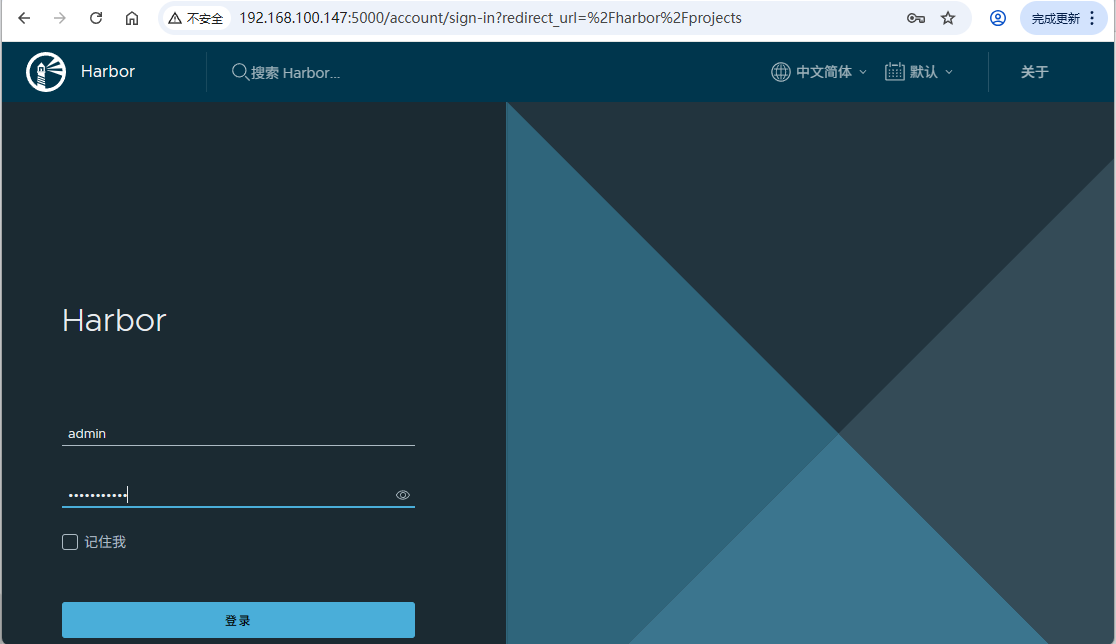This screenshot has width=1116, height=644.
Task: Click the 完成更新 update button
Action: [1056, 19]
